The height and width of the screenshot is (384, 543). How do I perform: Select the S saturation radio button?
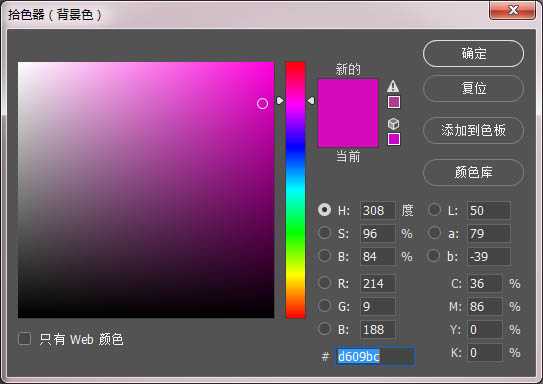point(324,233)
